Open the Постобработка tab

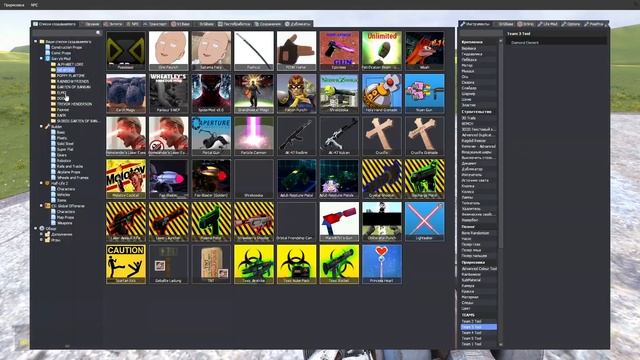point(234,24)
